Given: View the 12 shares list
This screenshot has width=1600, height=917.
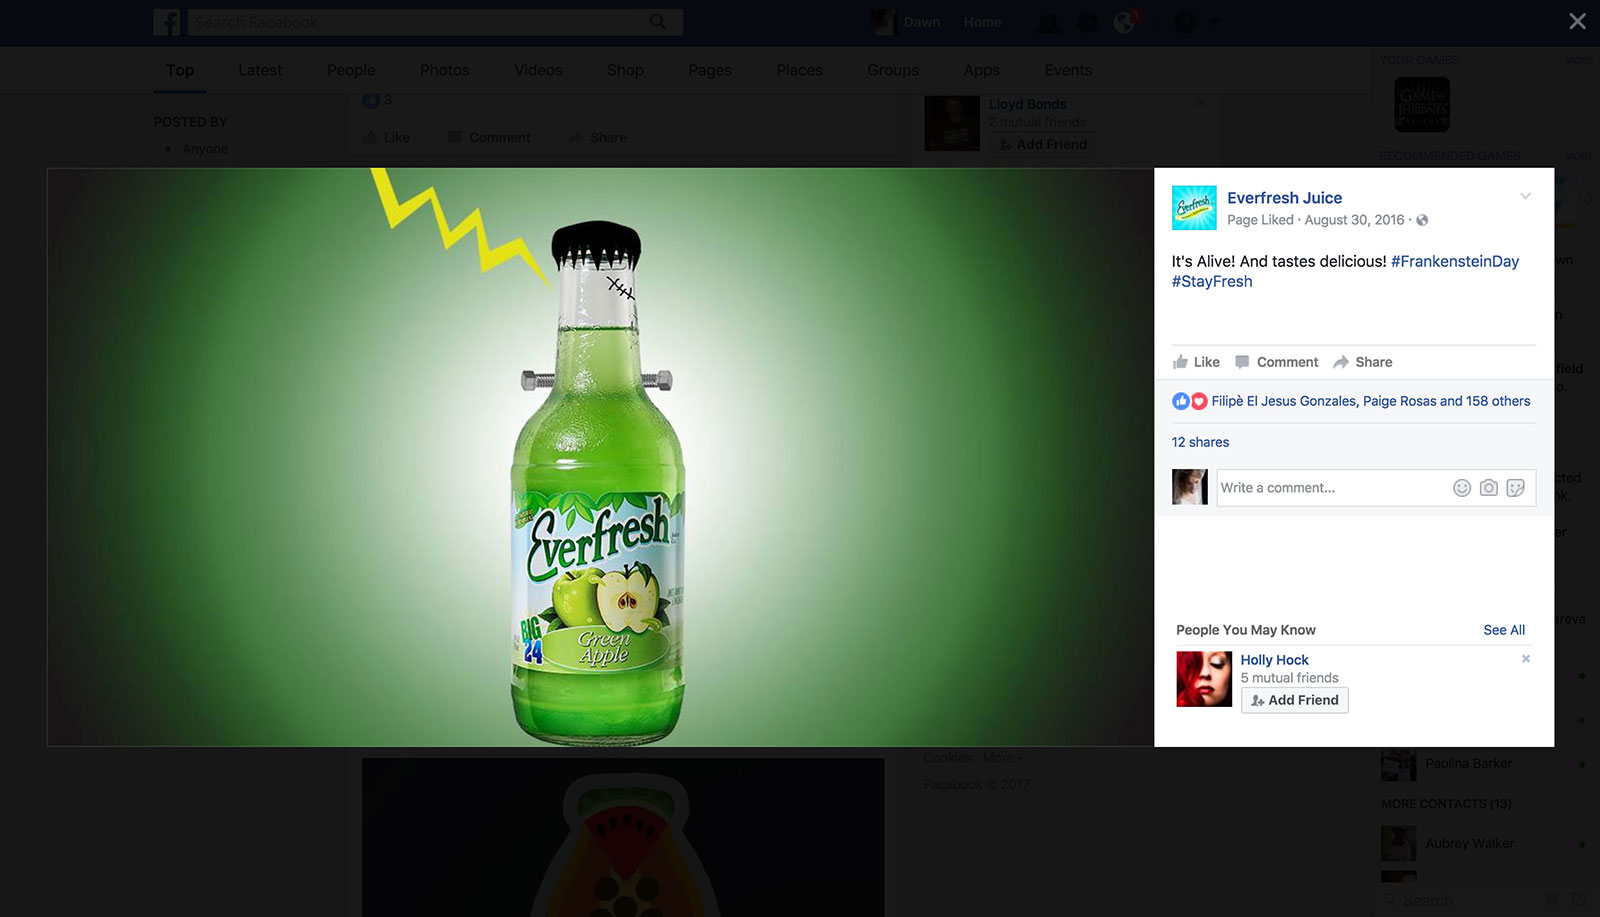Looking at the screenshot, I should tap(1200, 442).
